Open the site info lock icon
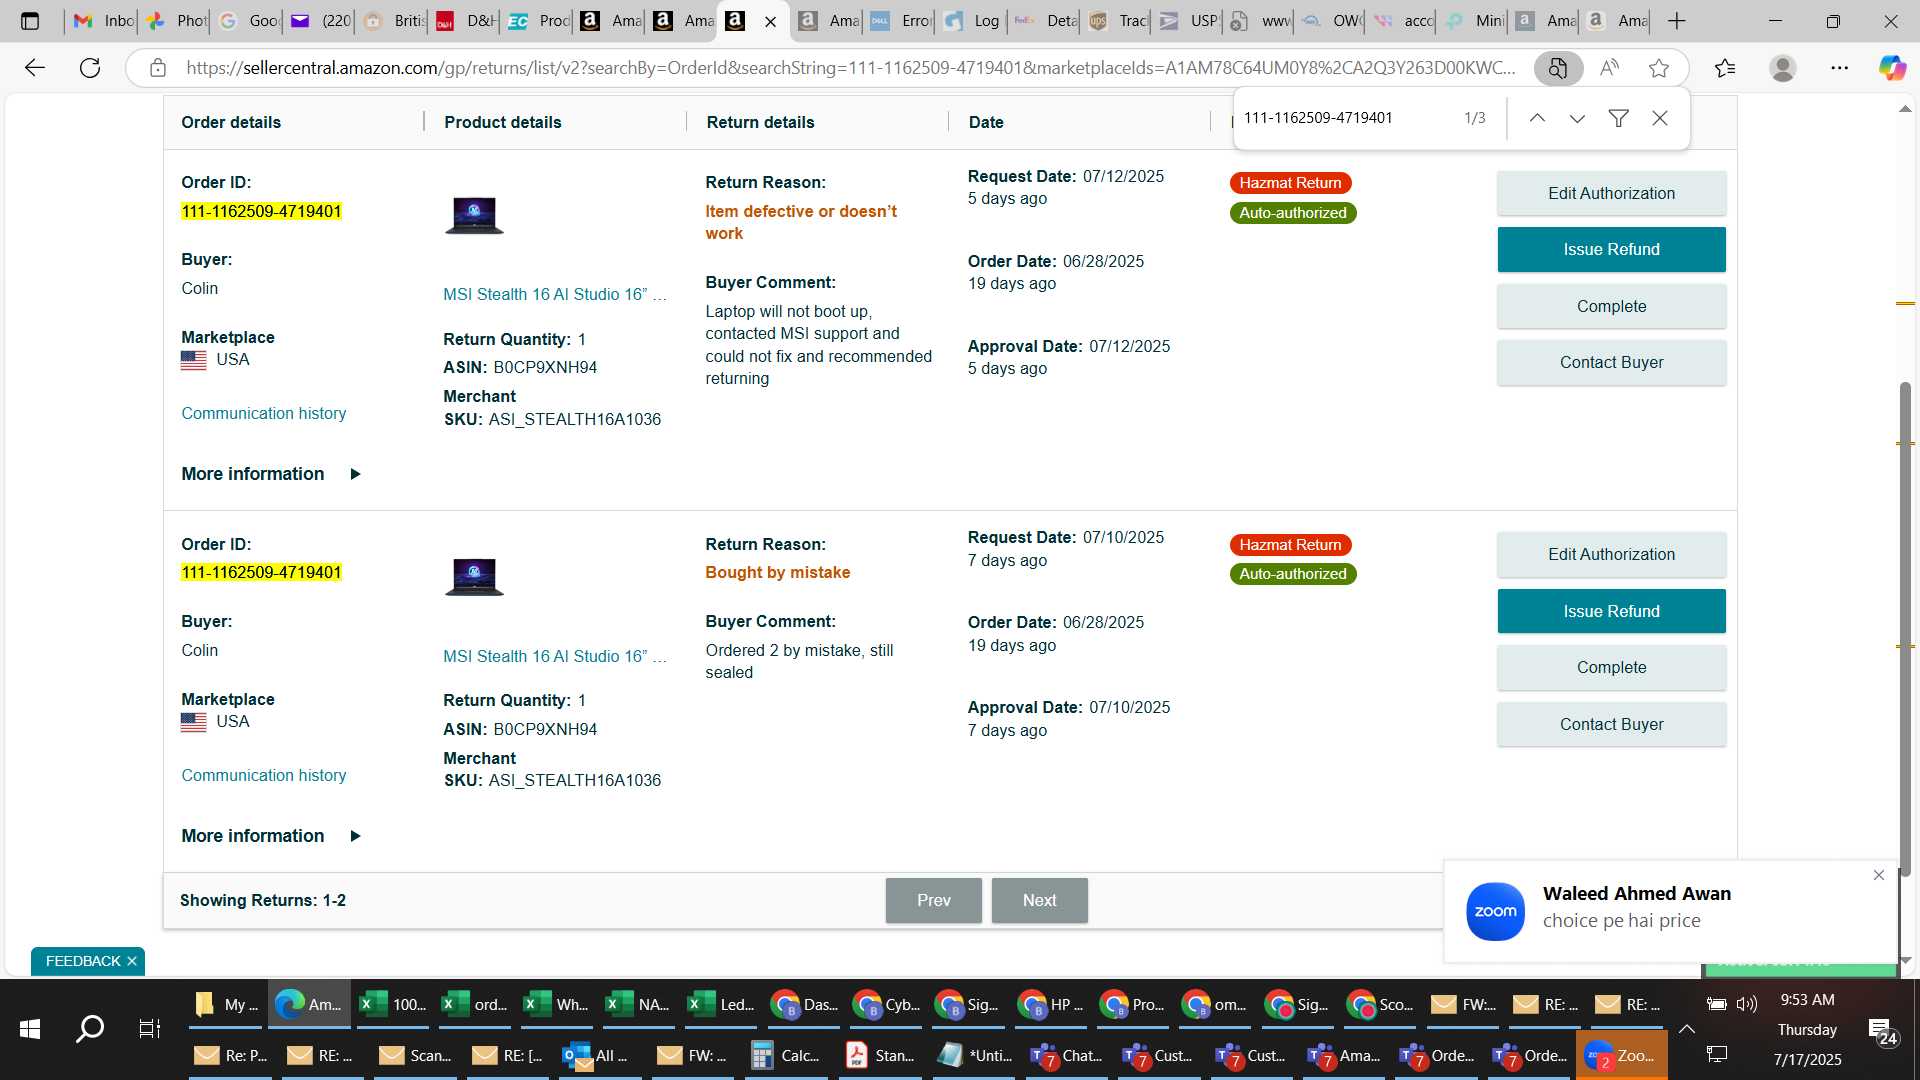Viewport: 1920px width, 1080px height. point(157,68)
